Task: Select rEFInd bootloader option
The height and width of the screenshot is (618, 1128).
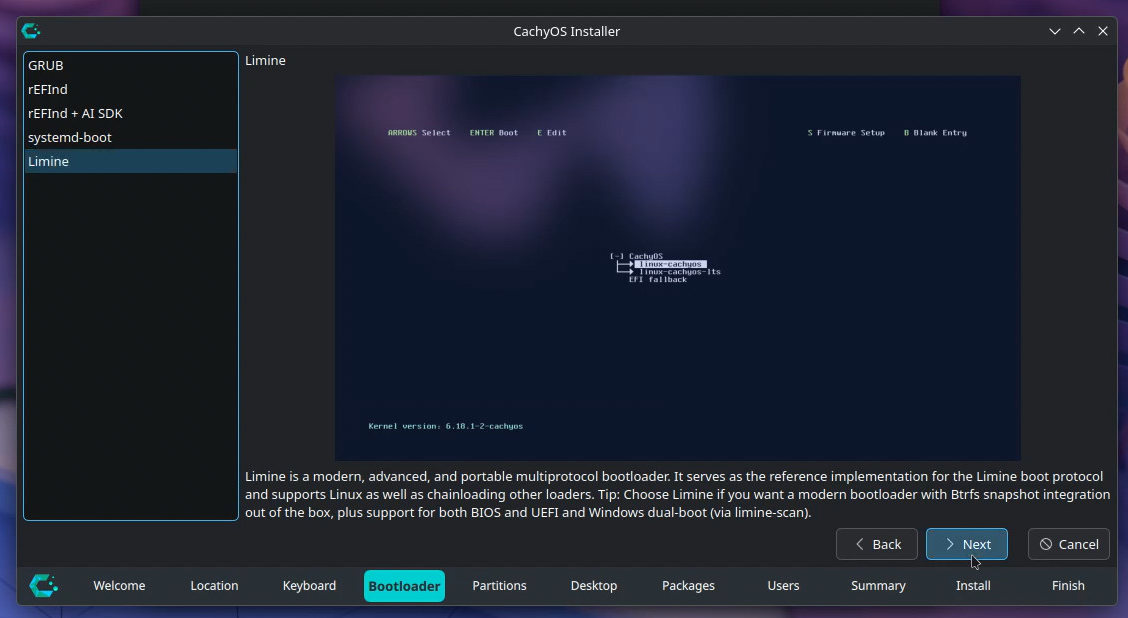Action: (131, 89)
